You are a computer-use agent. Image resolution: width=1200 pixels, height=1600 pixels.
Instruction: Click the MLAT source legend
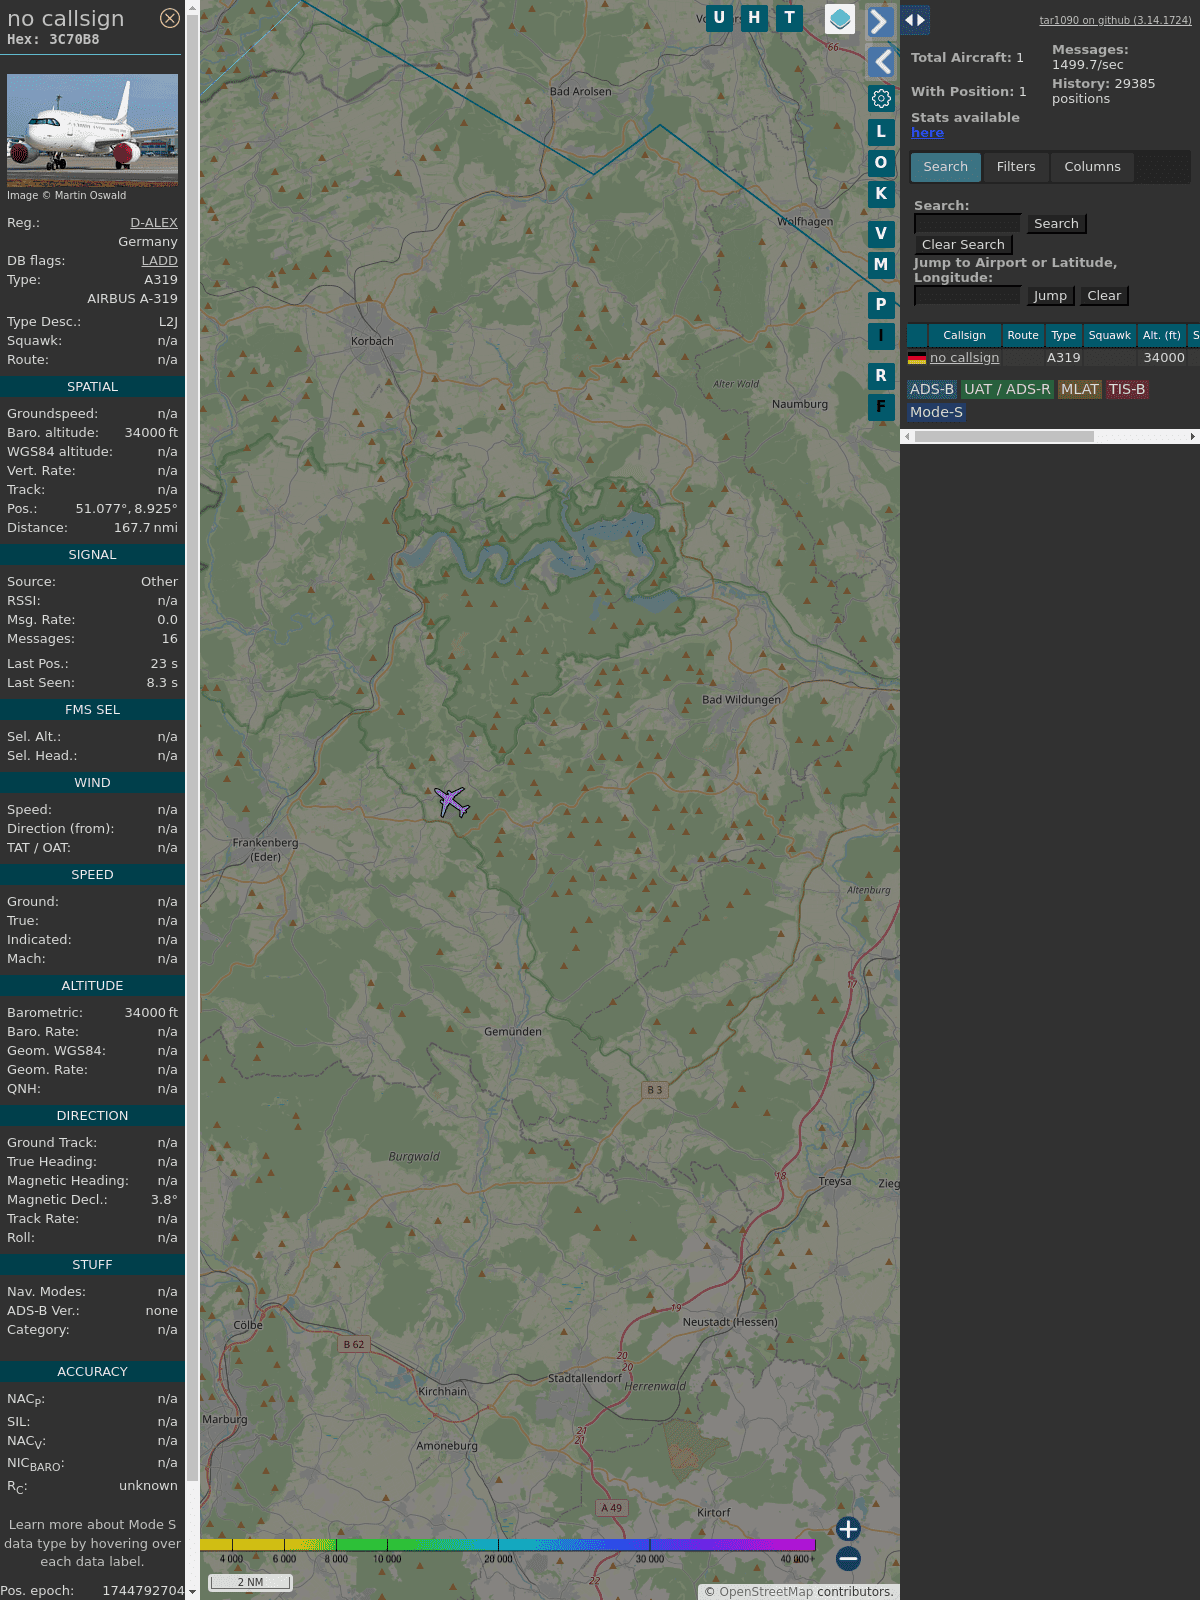[x=1080, y=390]
